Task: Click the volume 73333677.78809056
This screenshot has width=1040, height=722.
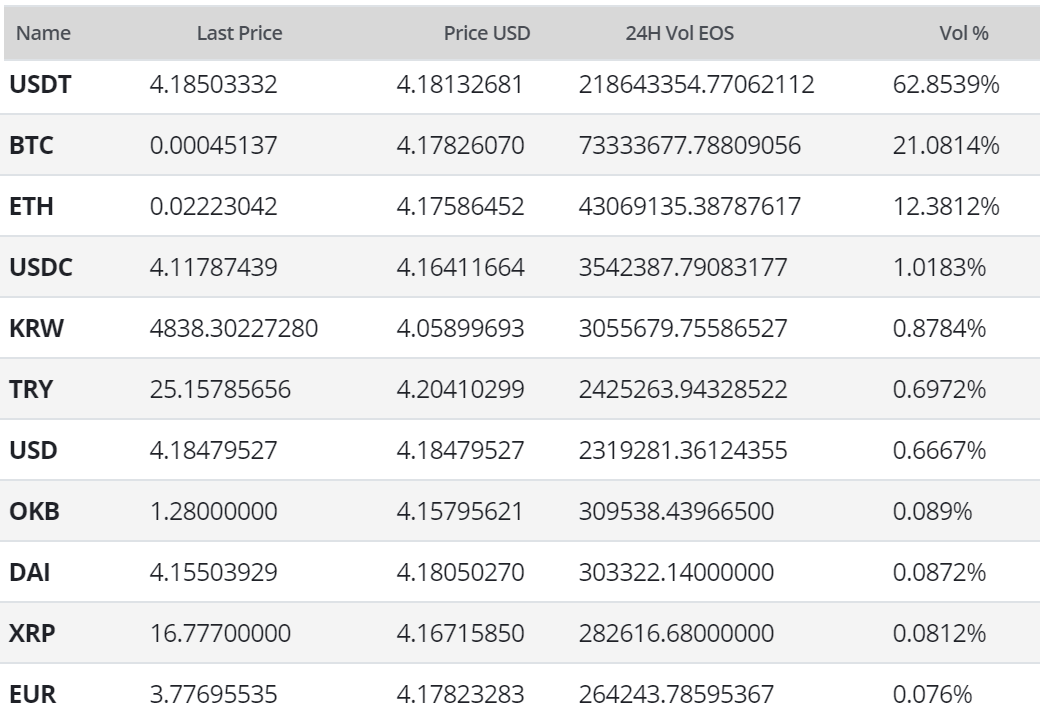Action: pyautogui.click(x=690, y=146)
